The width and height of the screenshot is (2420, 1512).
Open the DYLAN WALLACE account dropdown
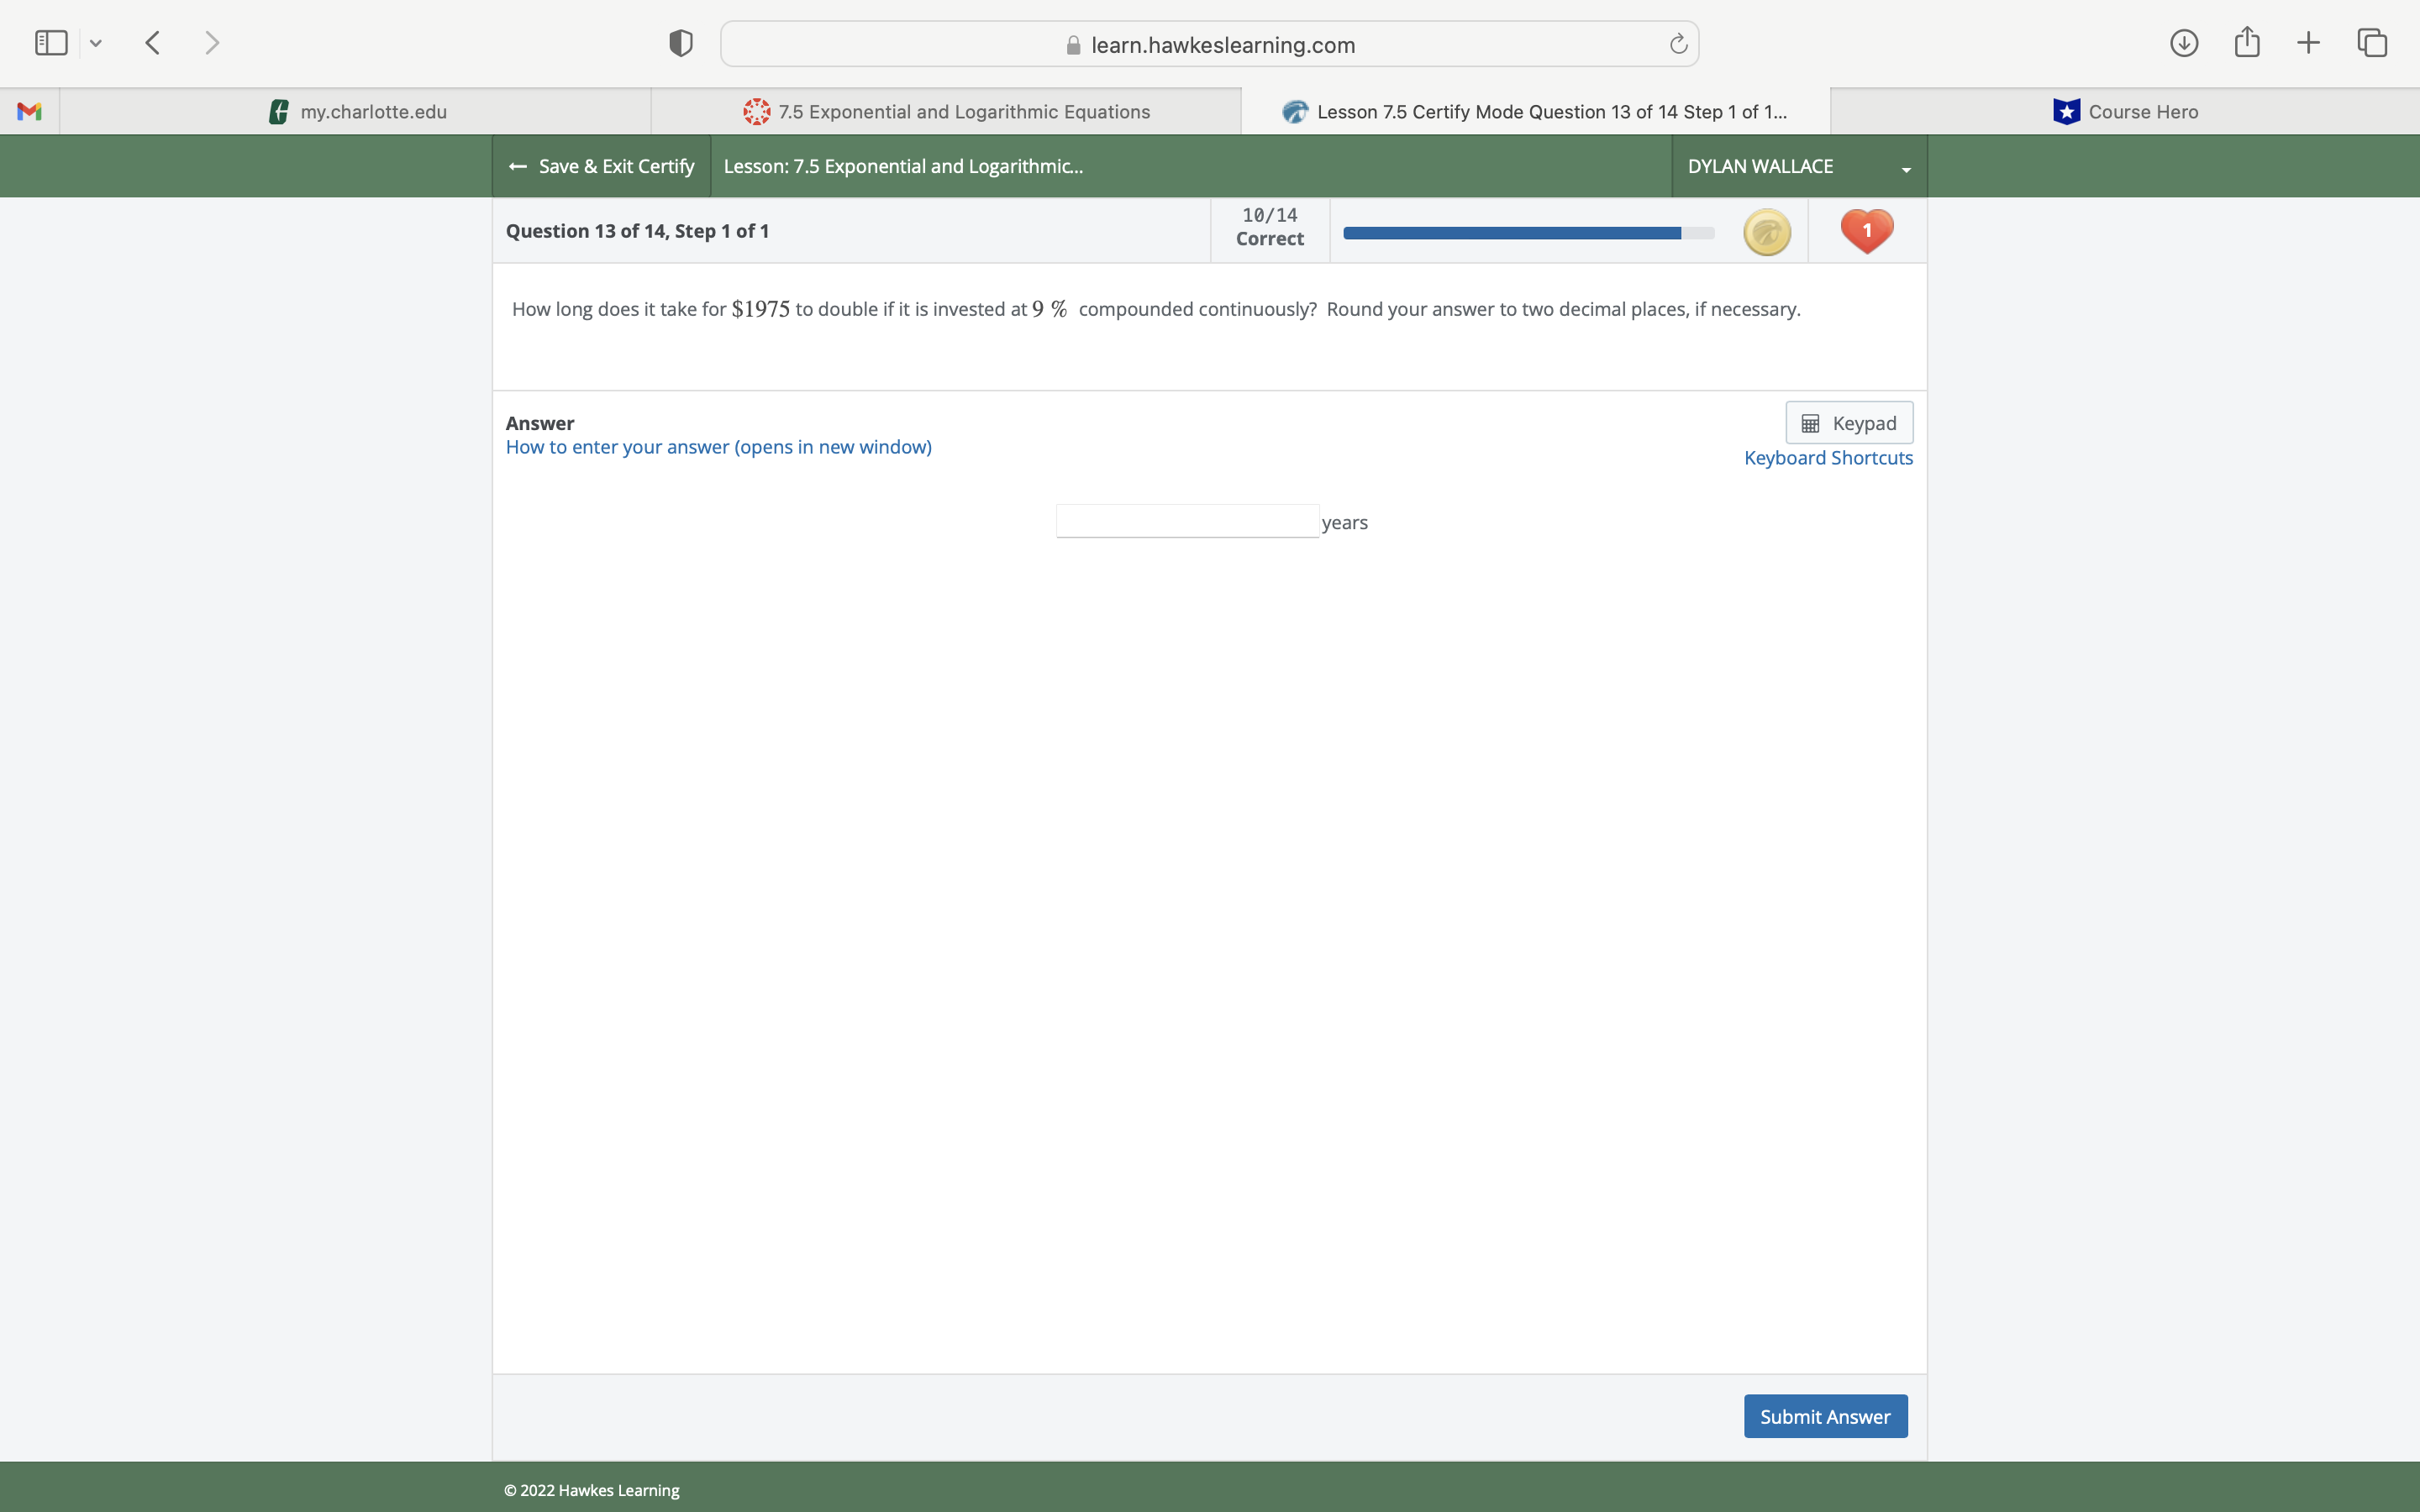(x=1796, y=166)
